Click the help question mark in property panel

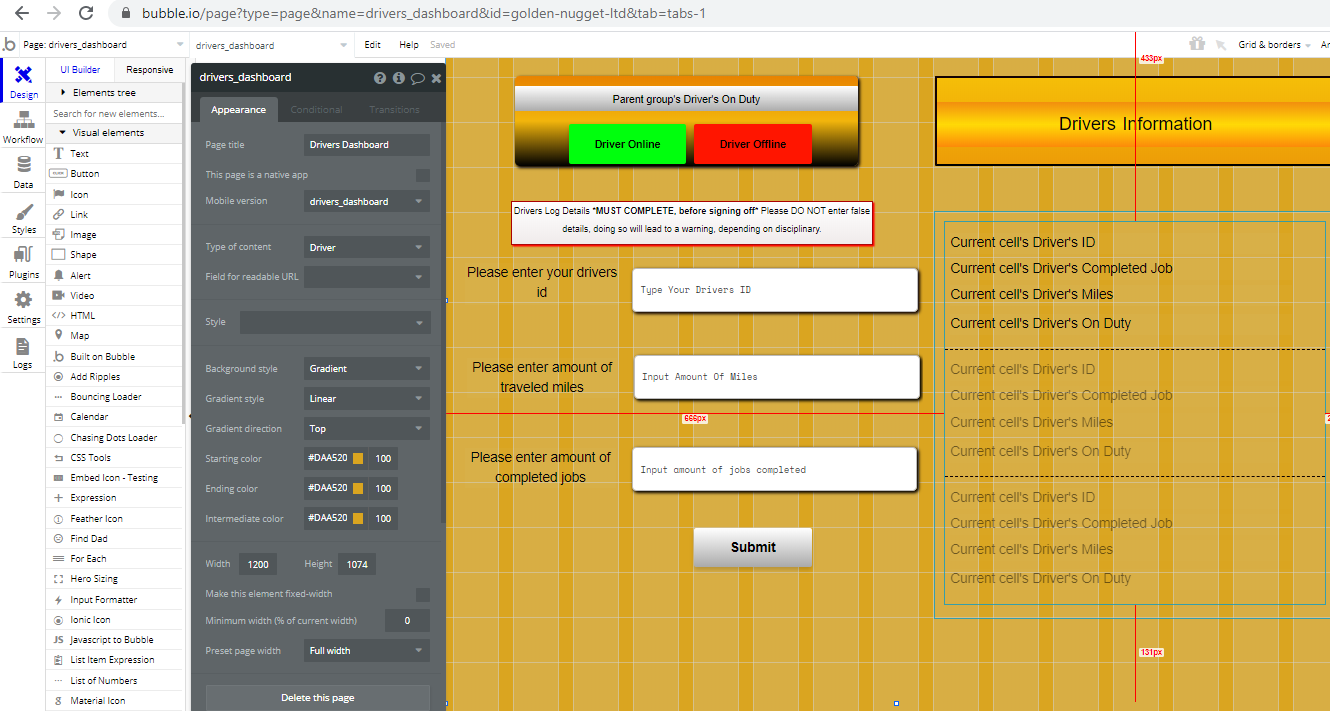(380, 78)
